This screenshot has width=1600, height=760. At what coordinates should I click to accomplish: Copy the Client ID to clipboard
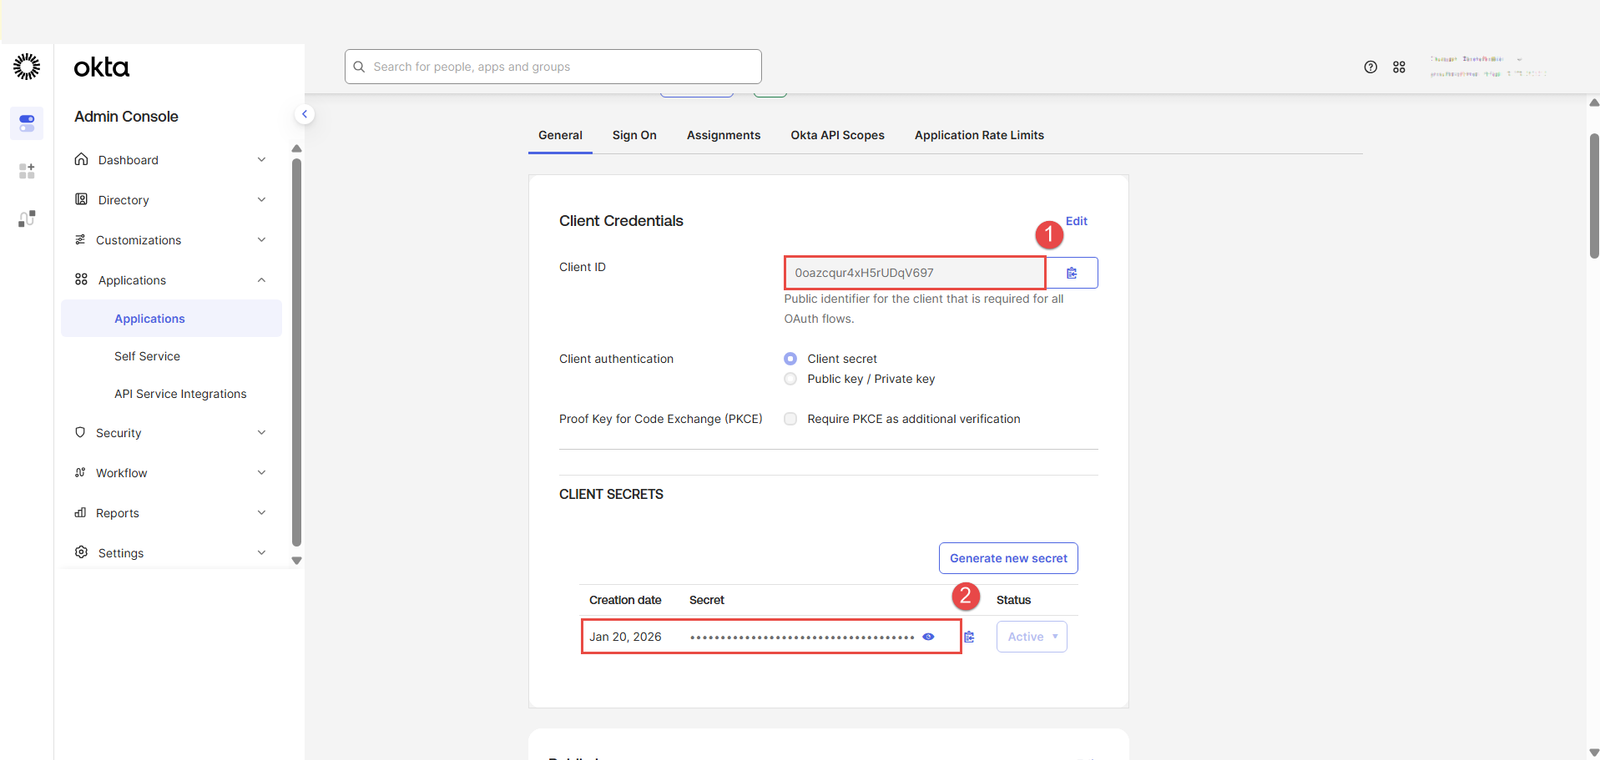[1071, 273]
